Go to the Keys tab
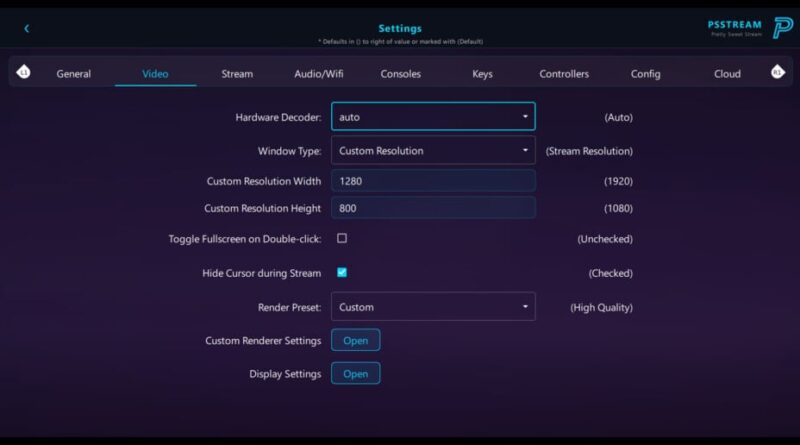Image resolution: width=800 pixels, height=445 pixels. (482, 74)
